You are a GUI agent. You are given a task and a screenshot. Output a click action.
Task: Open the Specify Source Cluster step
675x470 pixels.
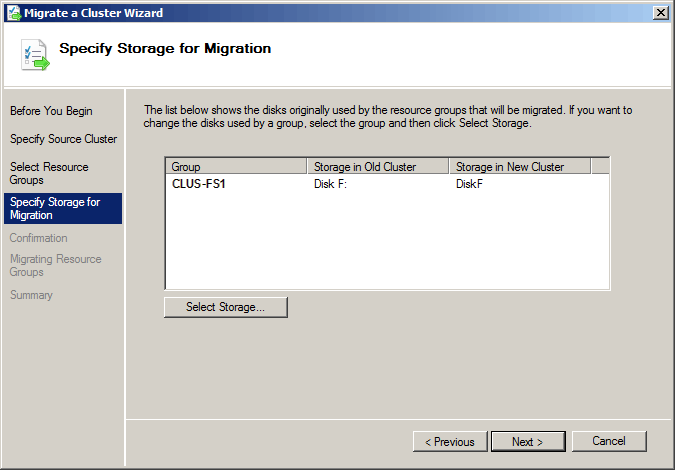tap(63, 139)
